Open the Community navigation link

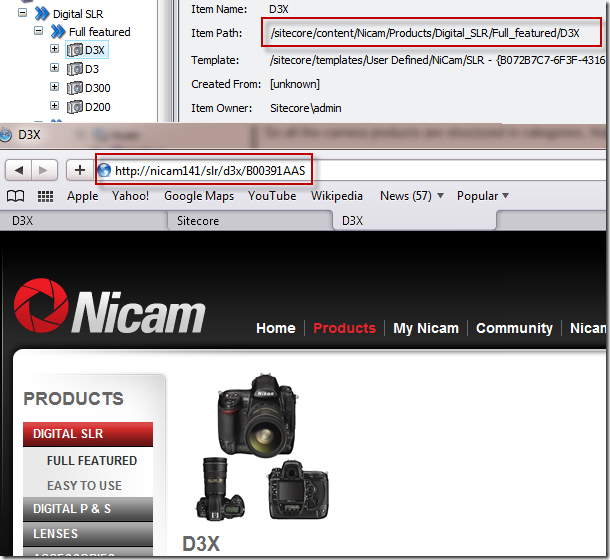coord(514,328)
